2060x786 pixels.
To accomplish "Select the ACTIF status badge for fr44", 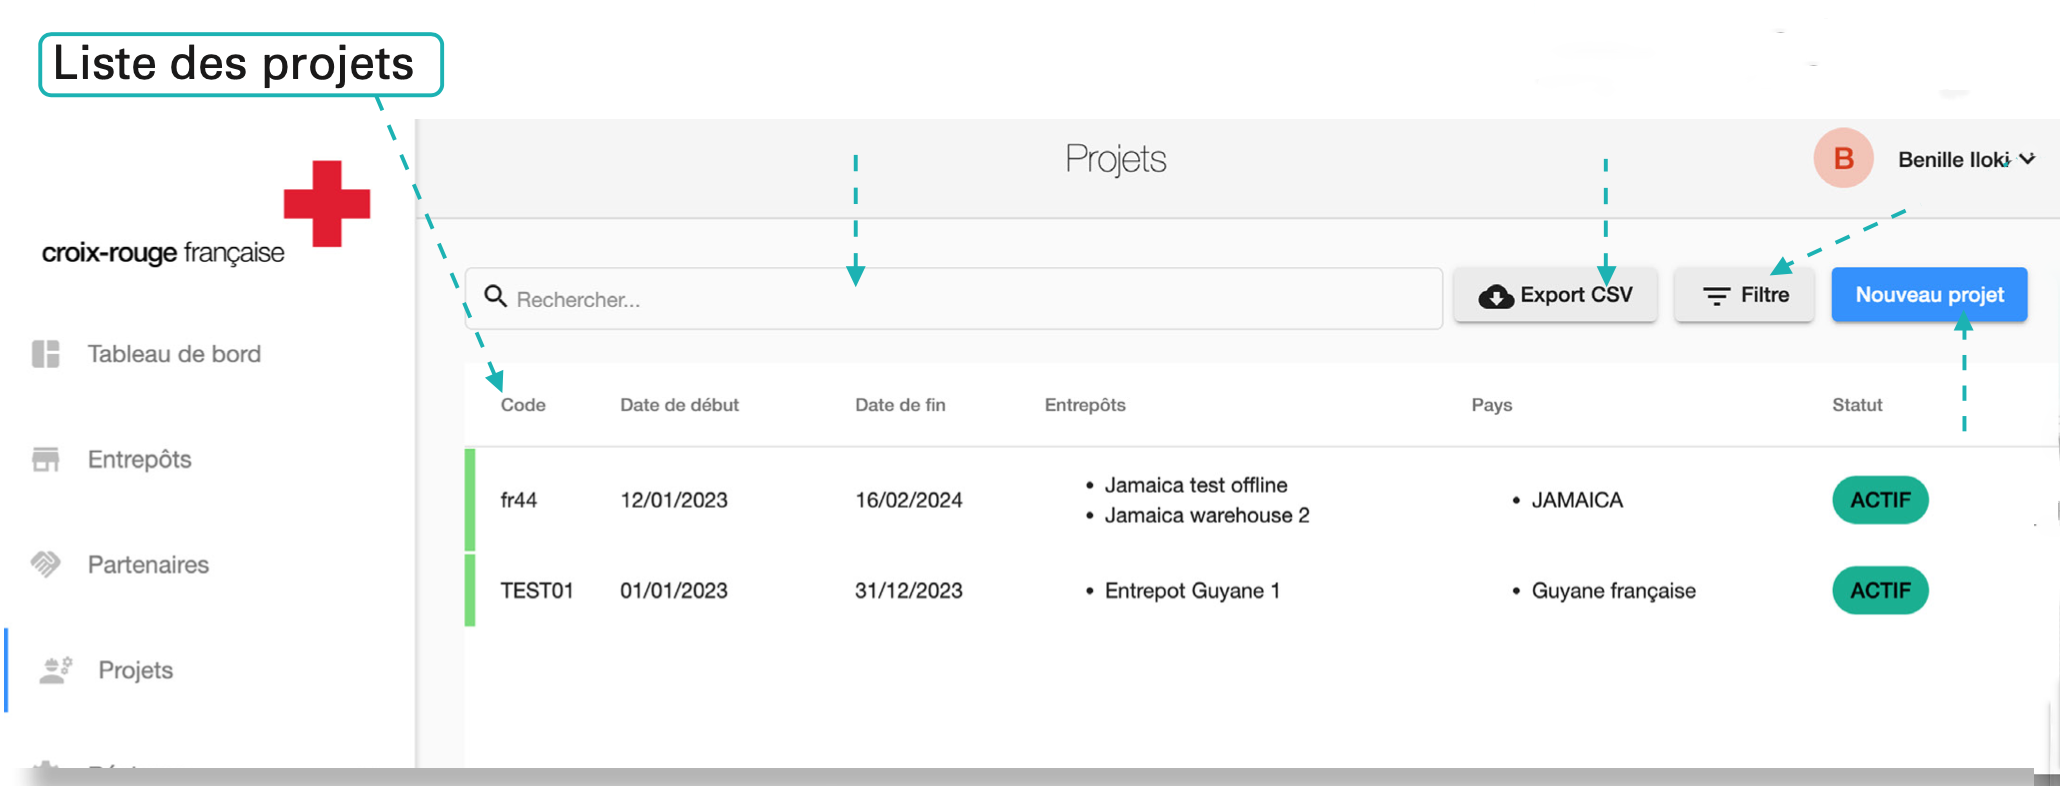I will [1880, 500].
